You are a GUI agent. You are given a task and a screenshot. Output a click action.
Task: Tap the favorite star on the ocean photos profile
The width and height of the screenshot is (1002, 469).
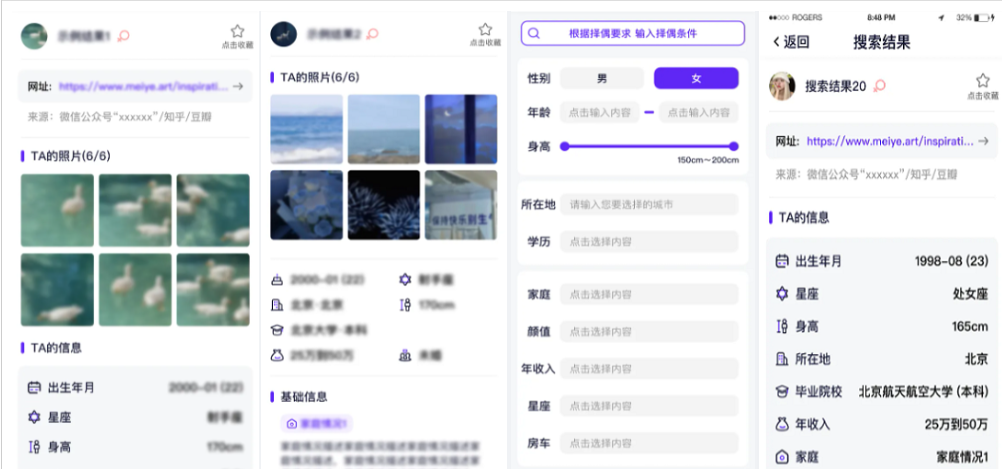(485, 31)
